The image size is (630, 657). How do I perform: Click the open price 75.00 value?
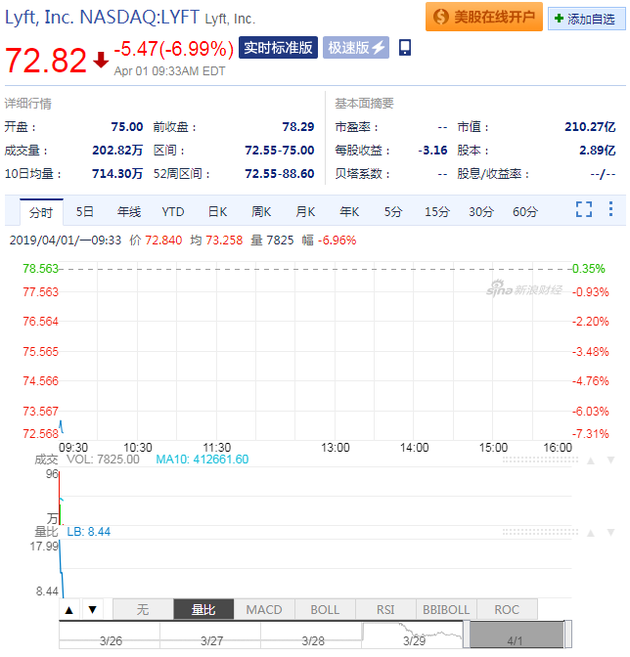coord(127,127)
